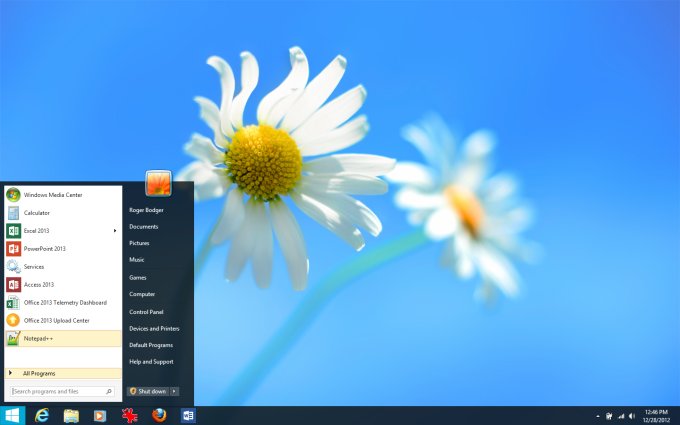680x425 pixels.
Task: Expand All Programs list
Action: [x=63, y=373]
